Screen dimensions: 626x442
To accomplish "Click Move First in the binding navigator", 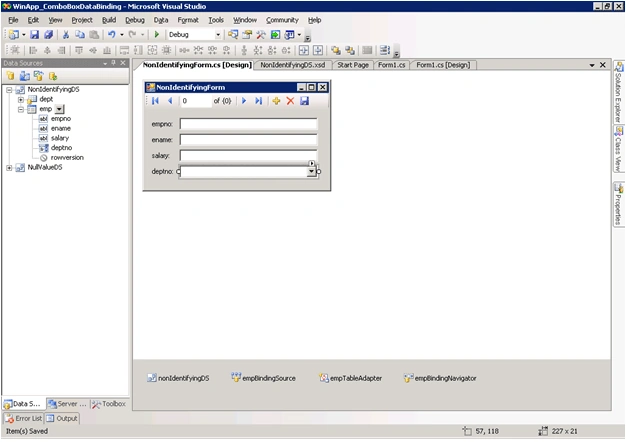I will 155,101.
